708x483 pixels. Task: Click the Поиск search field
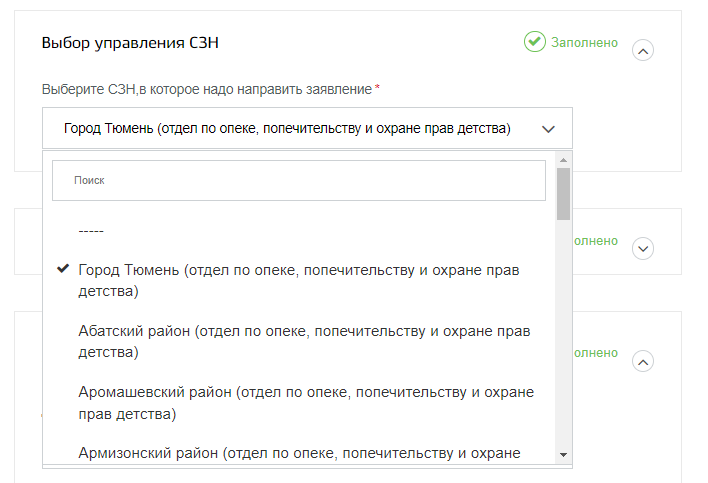pos(299,181)
